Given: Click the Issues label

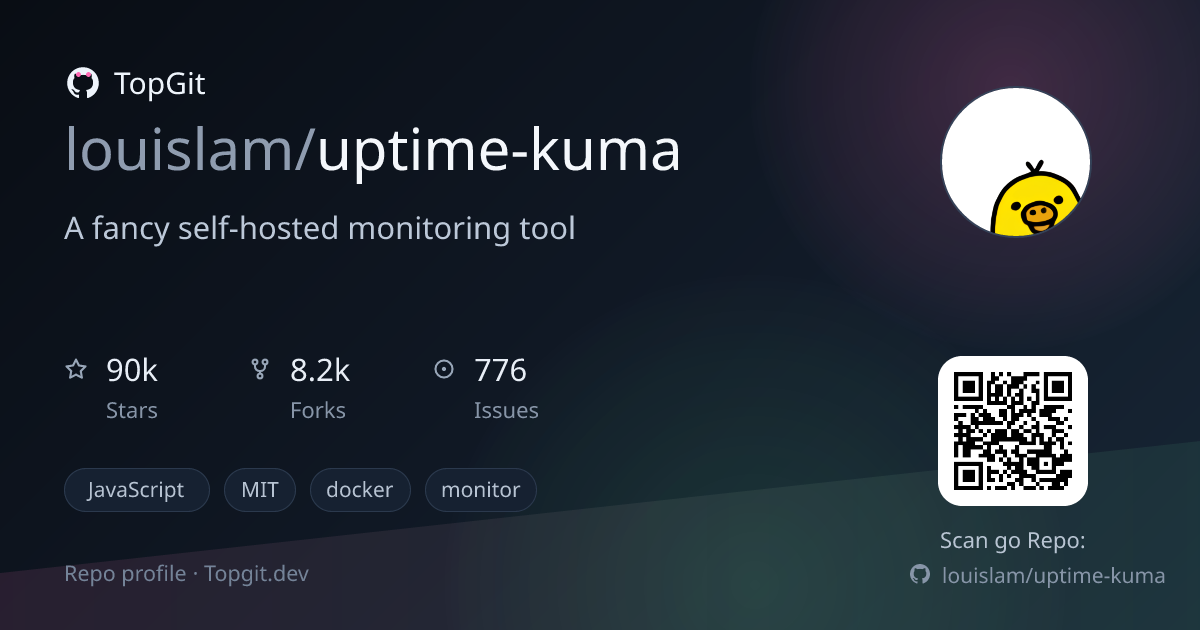Looking at the screenshot, I should click(506, 411).
